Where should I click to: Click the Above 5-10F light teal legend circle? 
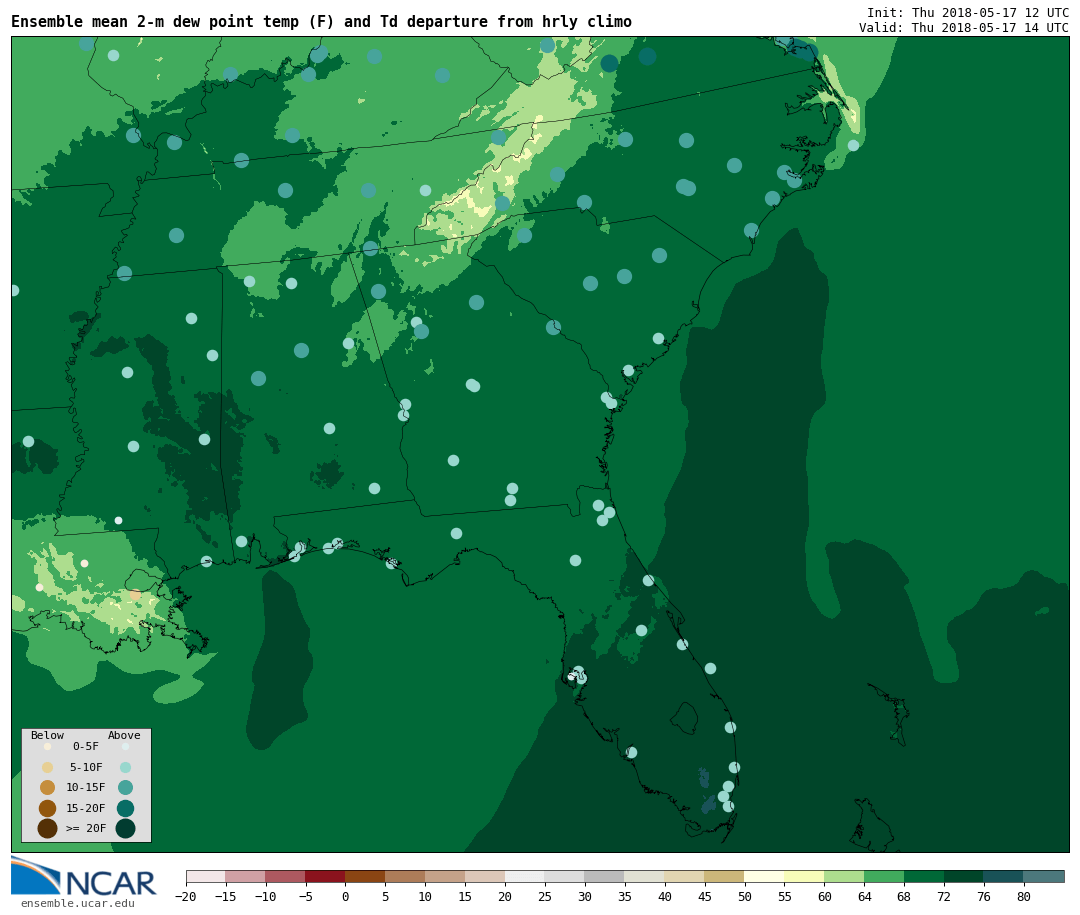pos(125,768)
